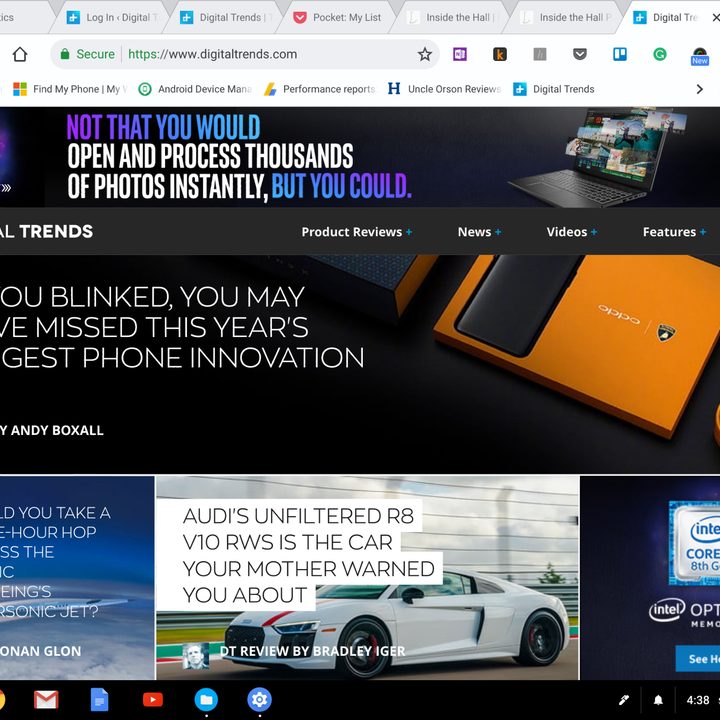The image size is (720, 720).
Task: Open the phone innovation headline article
Action: [x=182, y=327]
